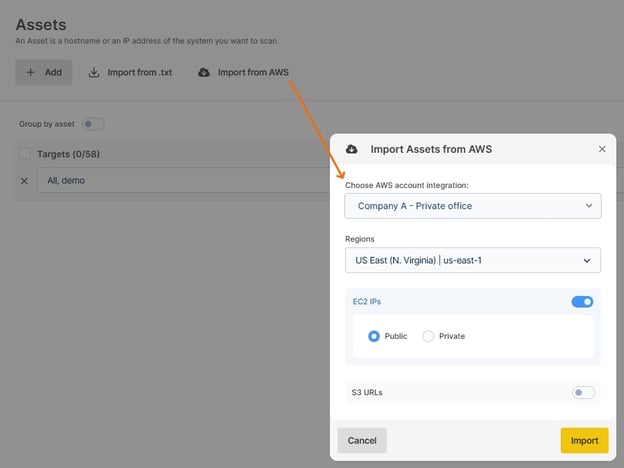Click the Cancel button
Viewport: 624px width, 468px height.
click(x=362, y=440)
